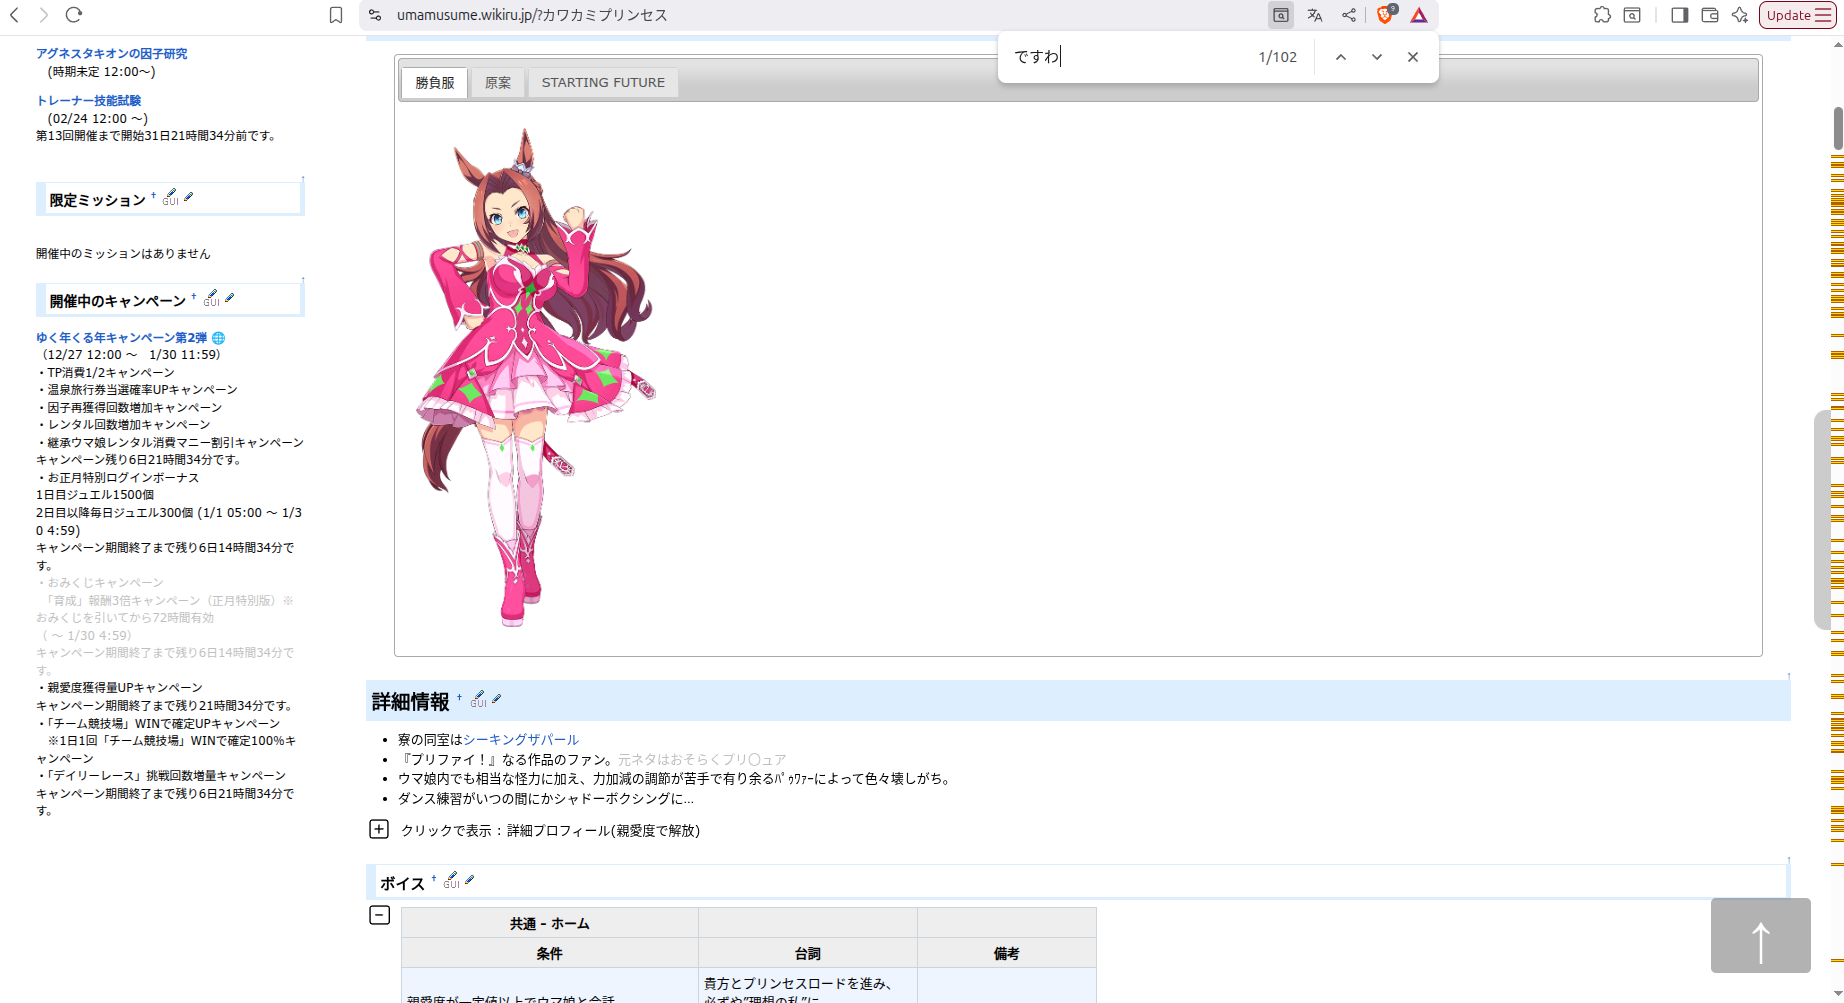Expand the 詳細プロフィール section plus box

[379, 829]
